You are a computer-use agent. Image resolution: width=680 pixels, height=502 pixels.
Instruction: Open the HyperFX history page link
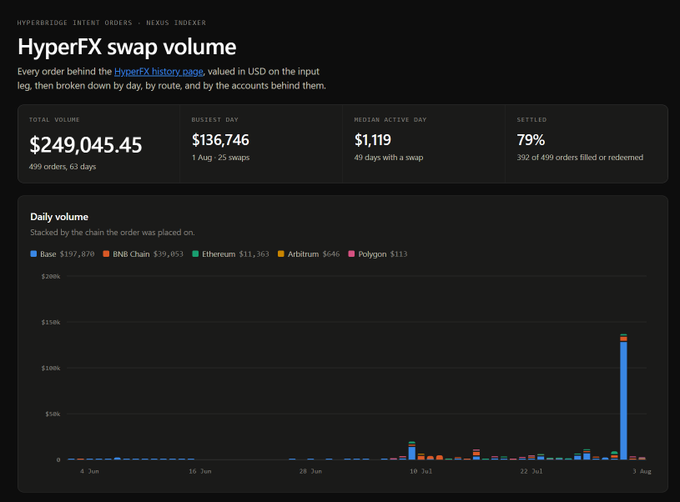(159, 72)
